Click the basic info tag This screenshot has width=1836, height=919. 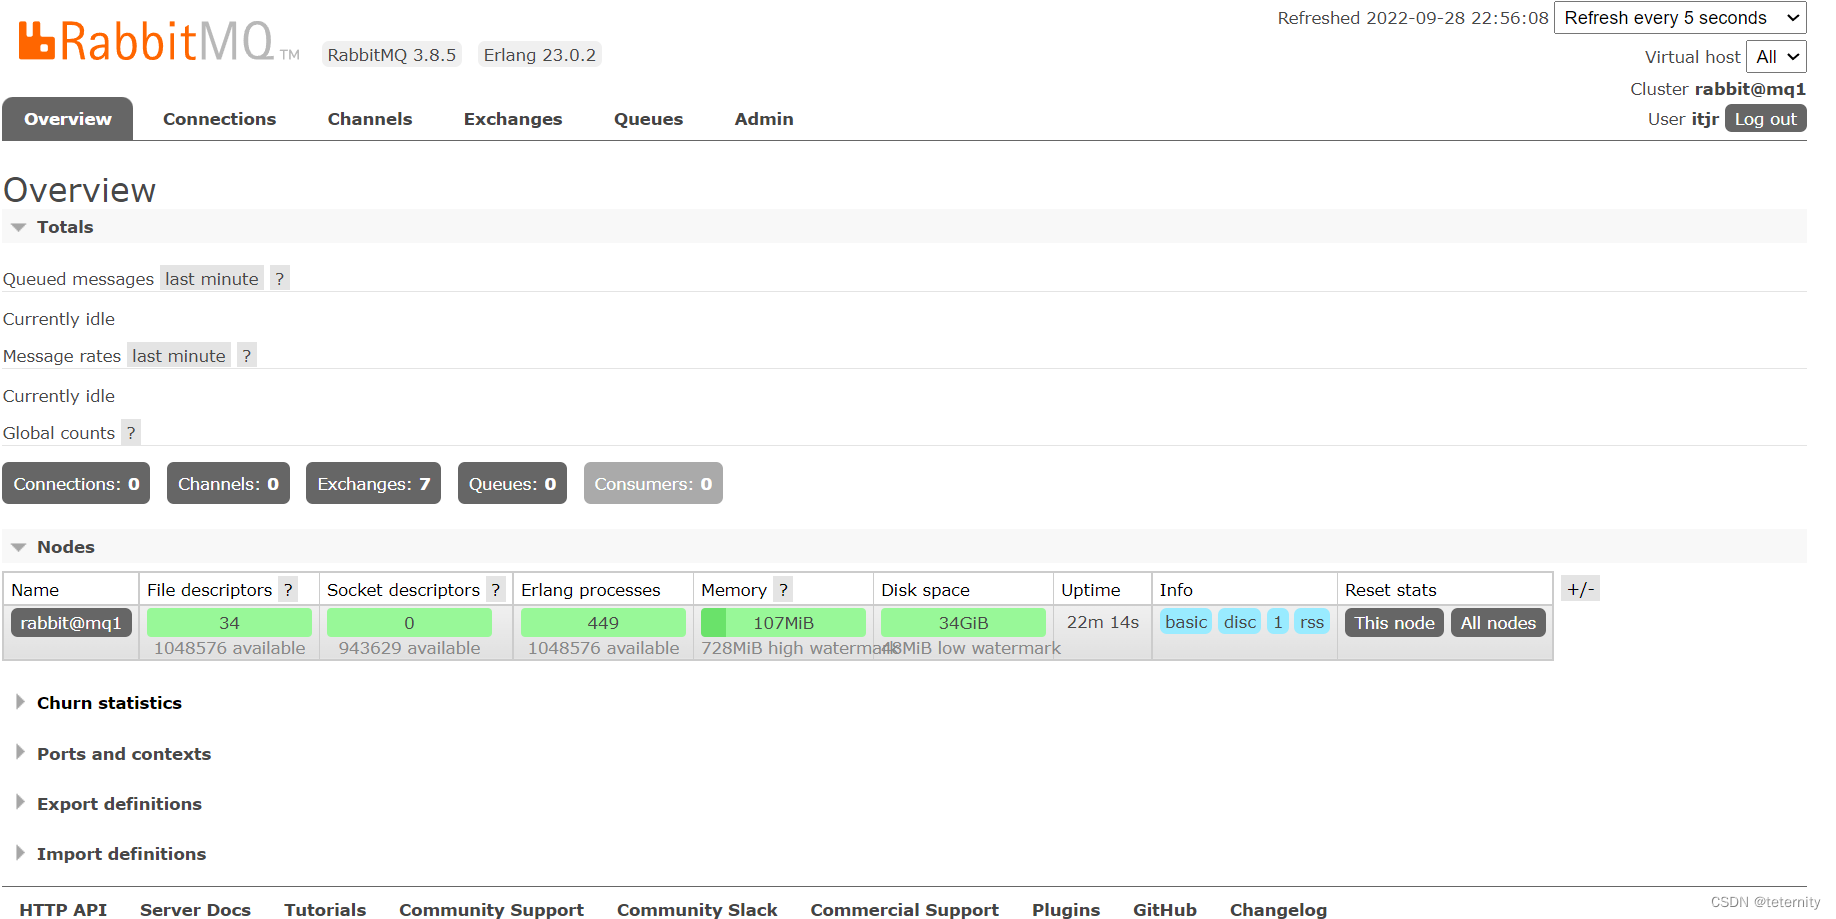click(x=1186, y=622)
